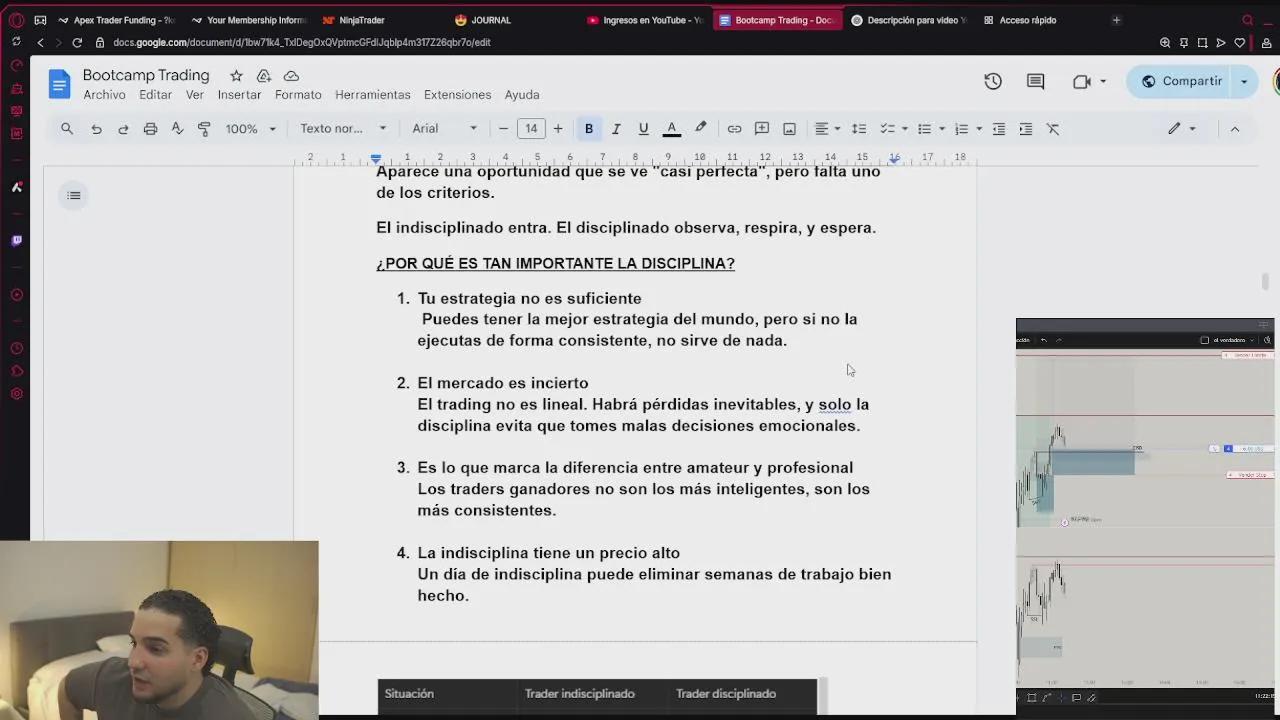1280x720 pixels.
Task: Redo the last undone edit
Action: pyautogui.click(x=123, y=128)
